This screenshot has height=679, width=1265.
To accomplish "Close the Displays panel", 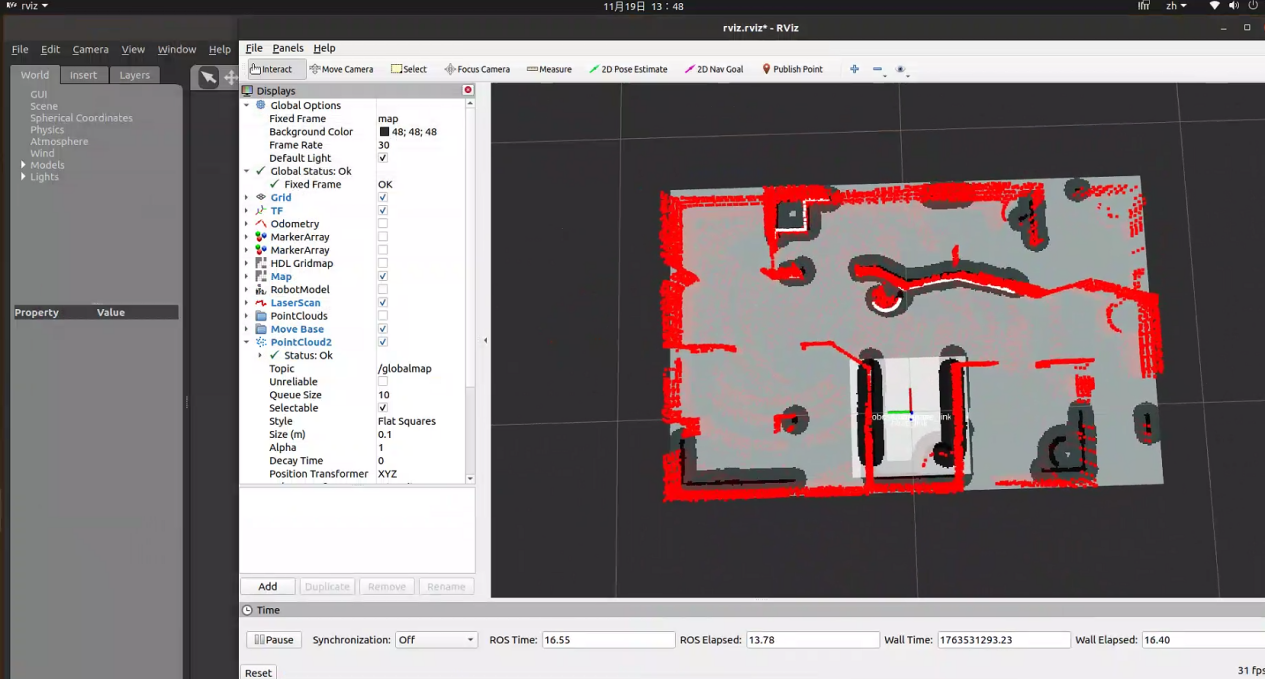I will tap(467, 90).
